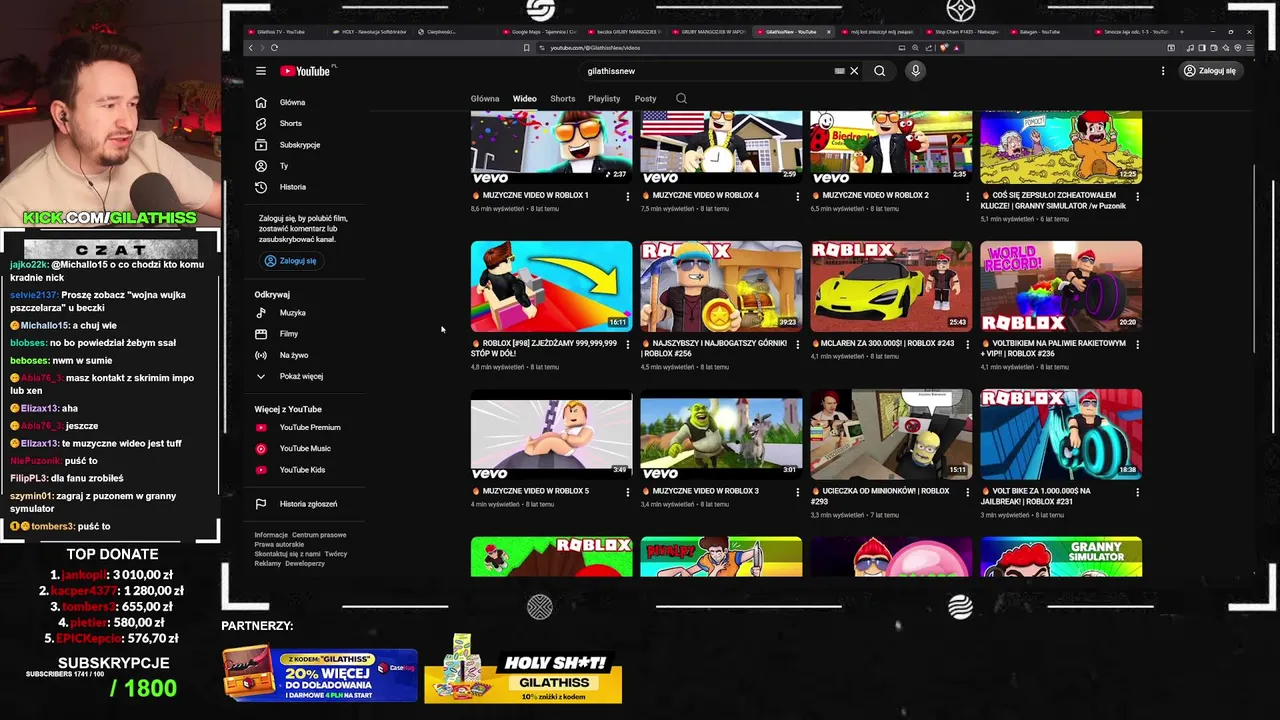This screenshot has width=1280, height=720.
Task: Open the UCIECZKA OD MINIONKÓW thumbnail
Action: pos(891,434)
